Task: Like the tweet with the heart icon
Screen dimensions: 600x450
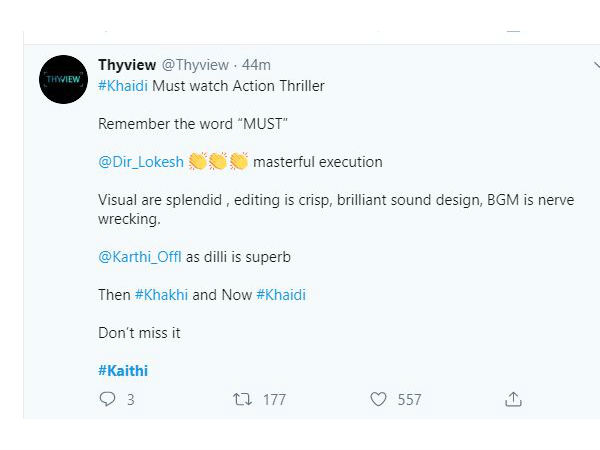Action: click(378, 399)
